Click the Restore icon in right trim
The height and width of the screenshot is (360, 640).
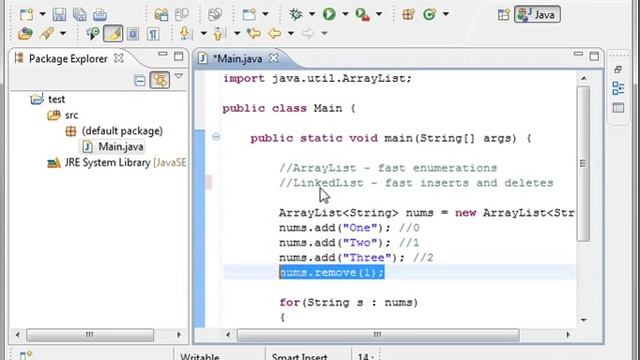point(618,69)
